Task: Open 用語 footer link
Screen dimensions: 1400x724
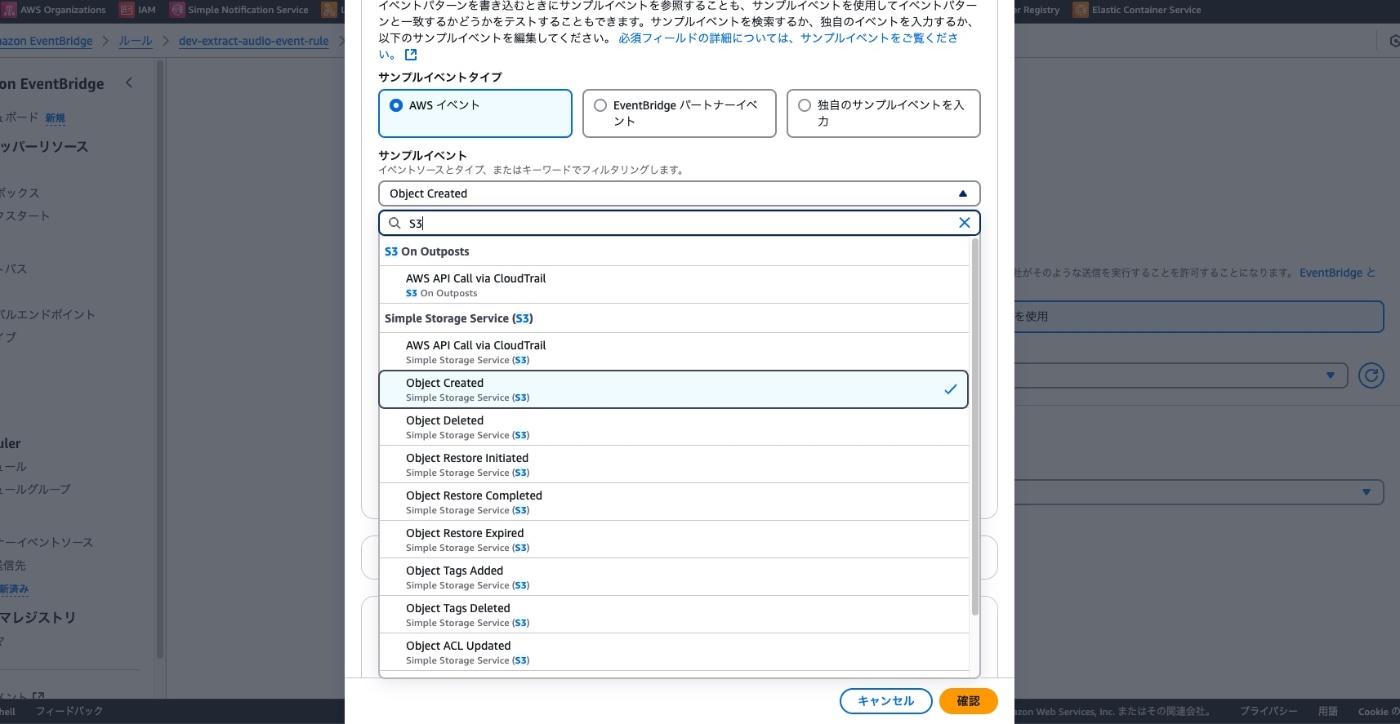Action: (1327, 712)
